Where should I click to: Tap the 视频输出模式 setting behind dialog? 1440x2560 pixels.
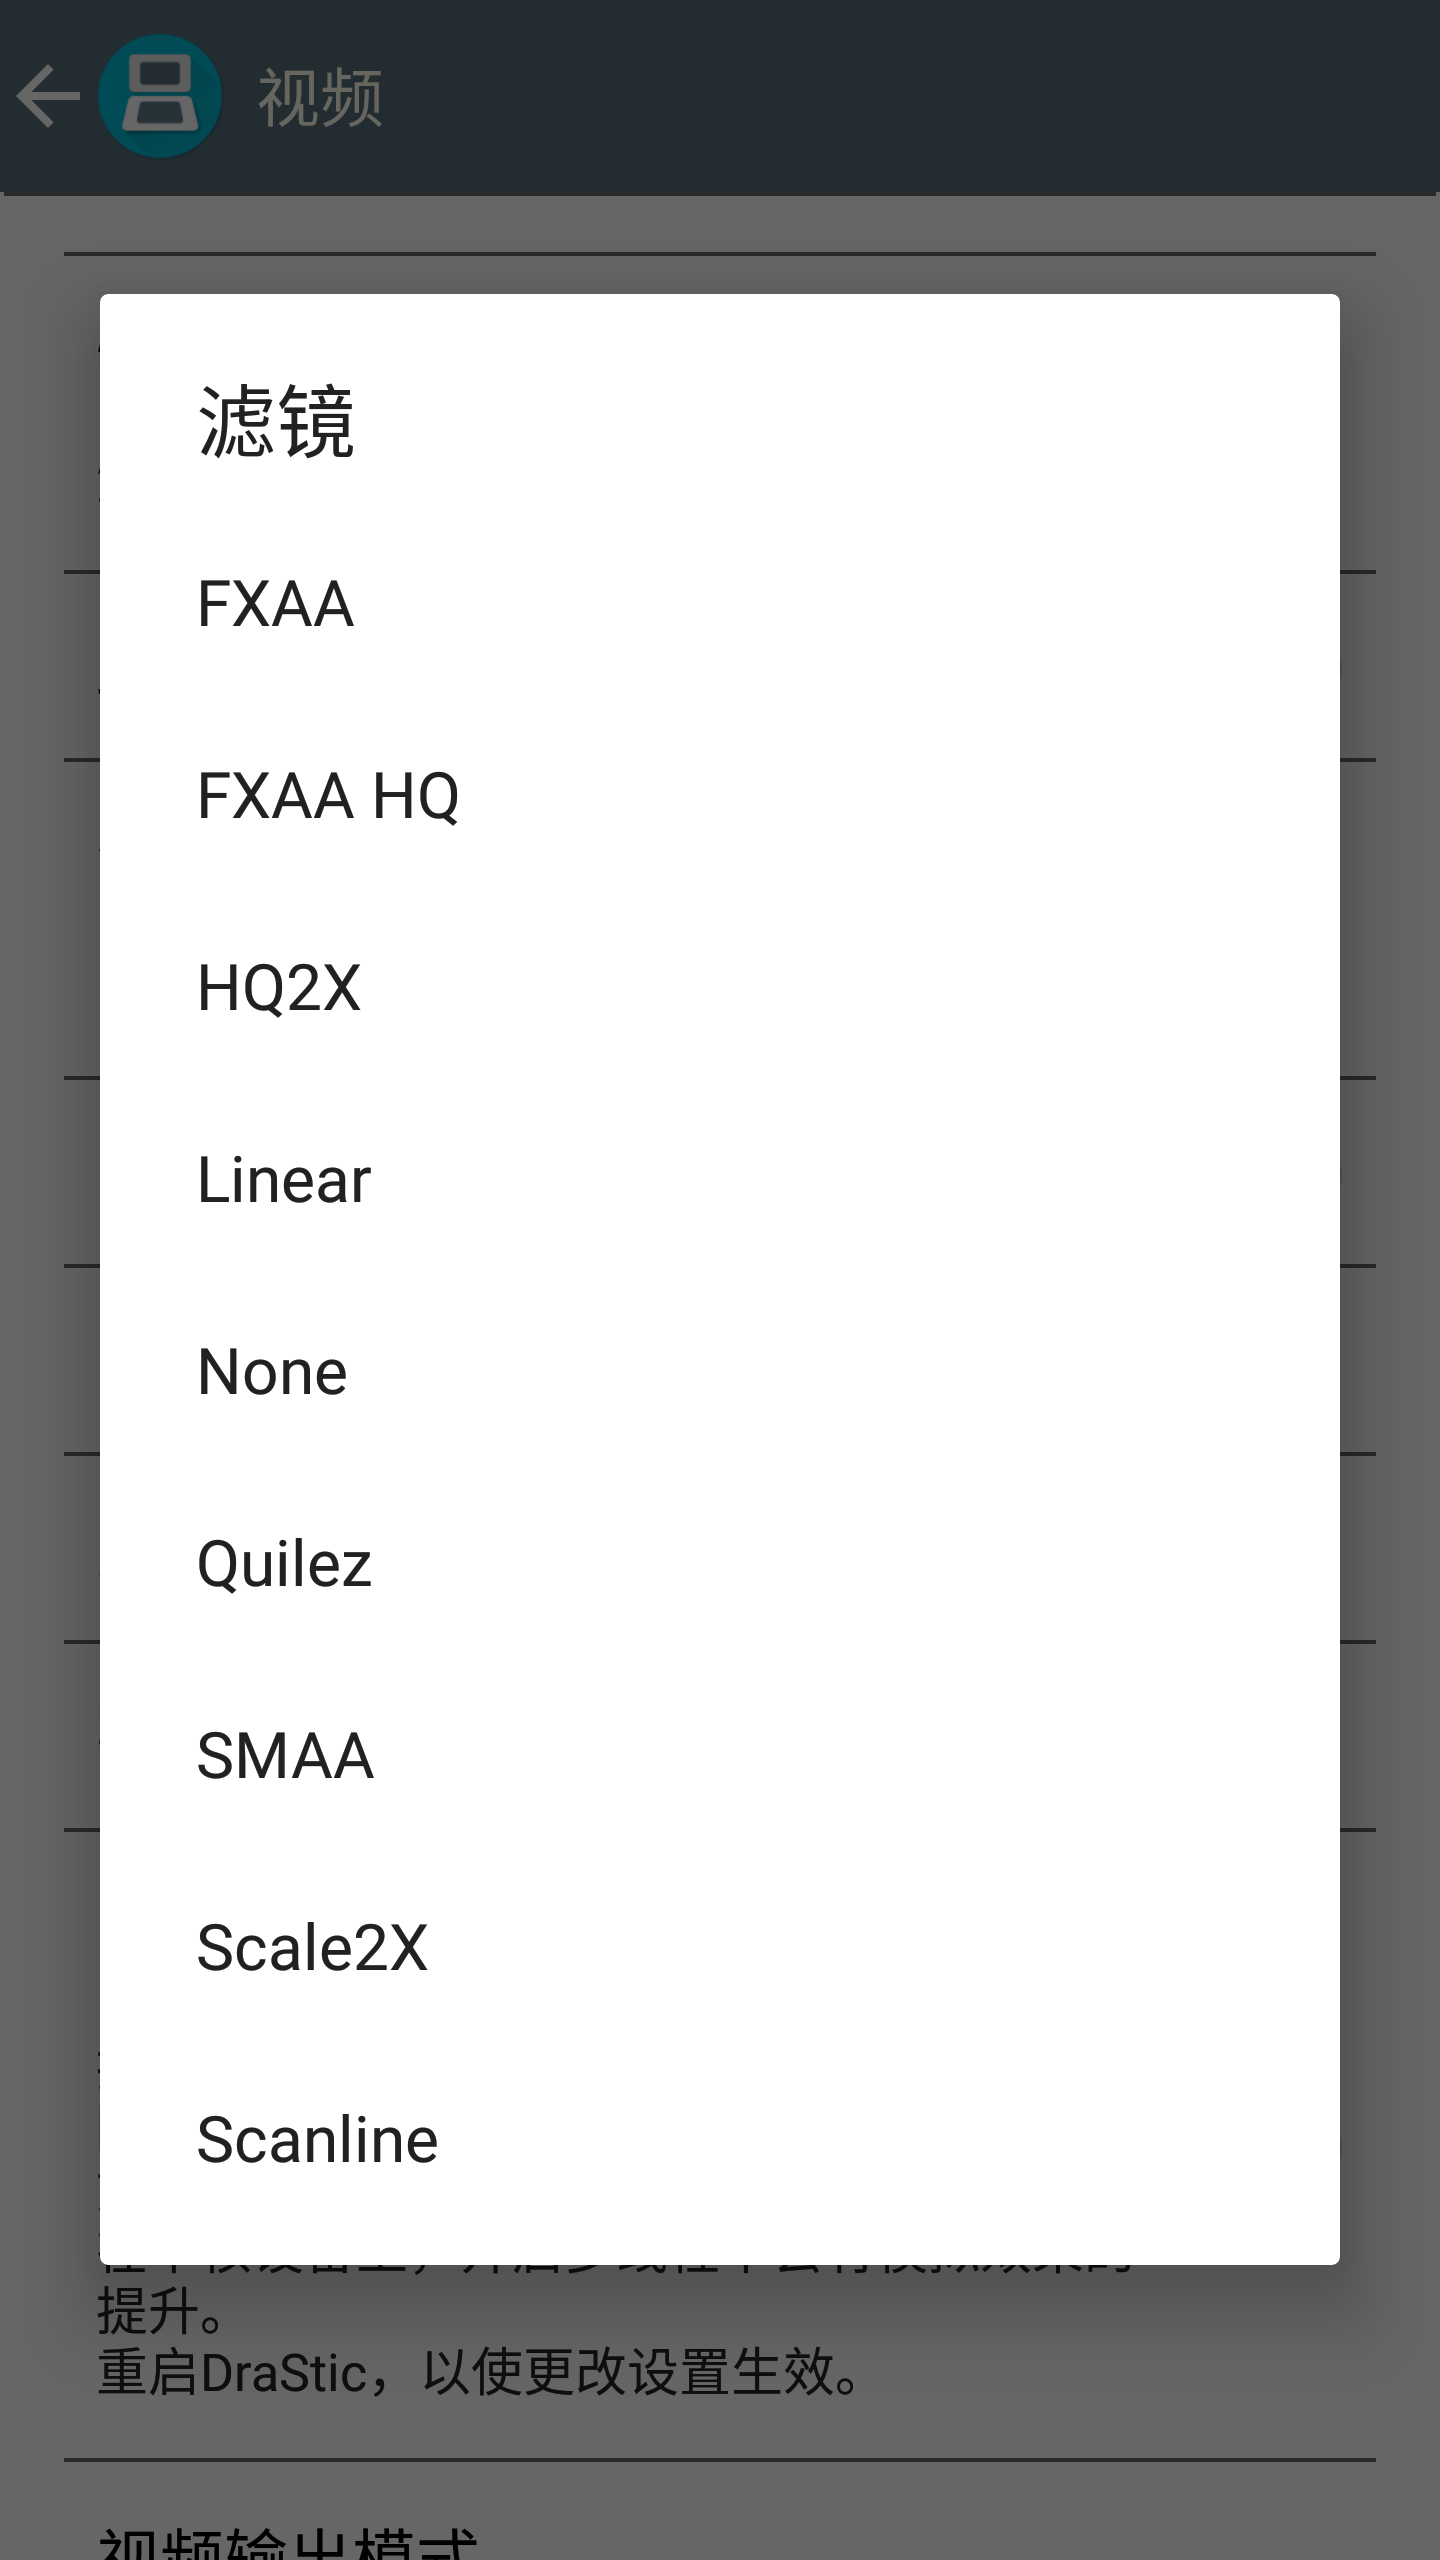point(288,2540)
